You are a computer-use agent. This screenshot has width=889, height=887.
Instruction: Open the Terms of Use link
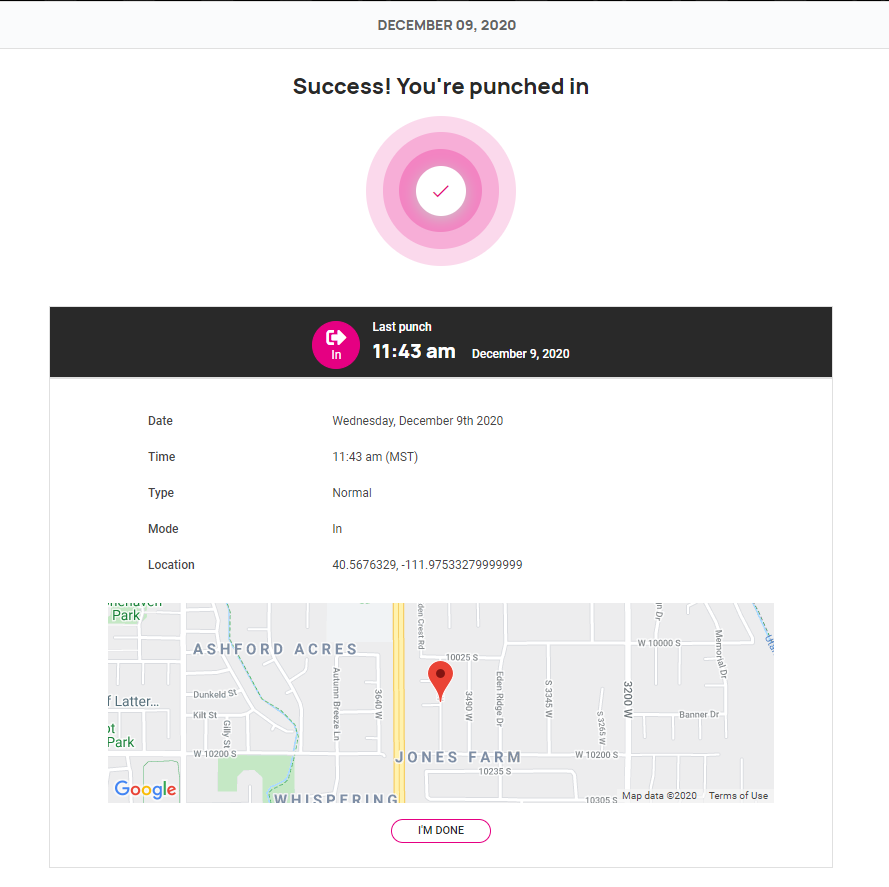point(738,796)
